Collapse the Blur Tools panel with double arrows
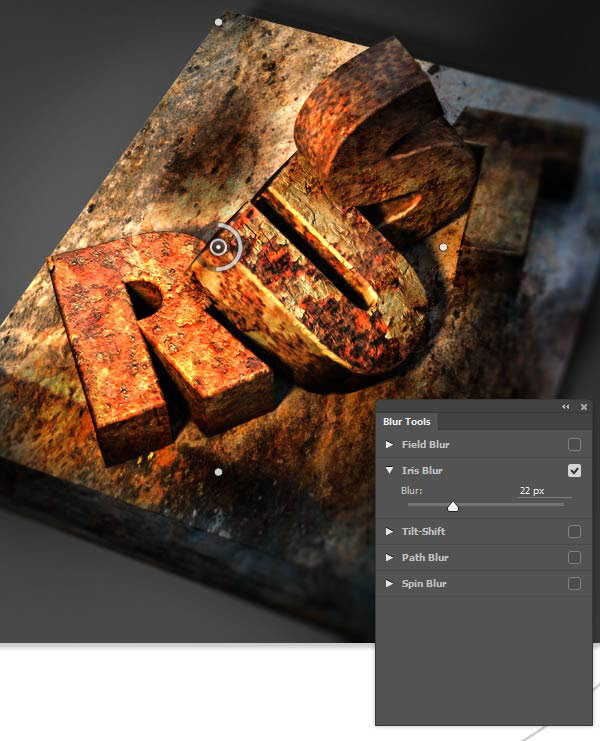The image size is (600, 741). click(x=566, y=407)
